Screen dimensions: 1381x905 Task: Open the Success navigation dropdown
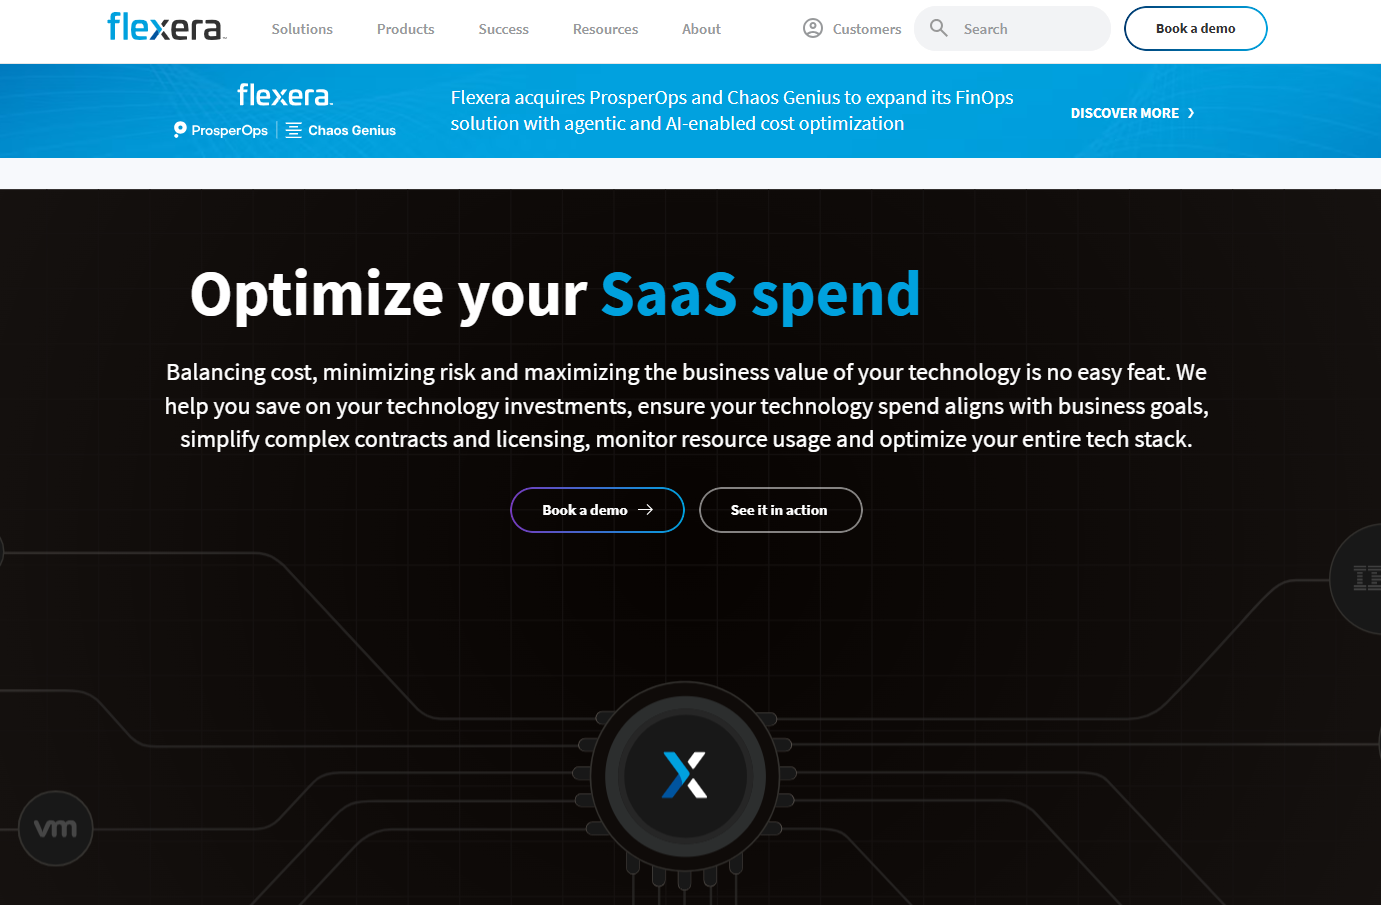tap(503, 29)
